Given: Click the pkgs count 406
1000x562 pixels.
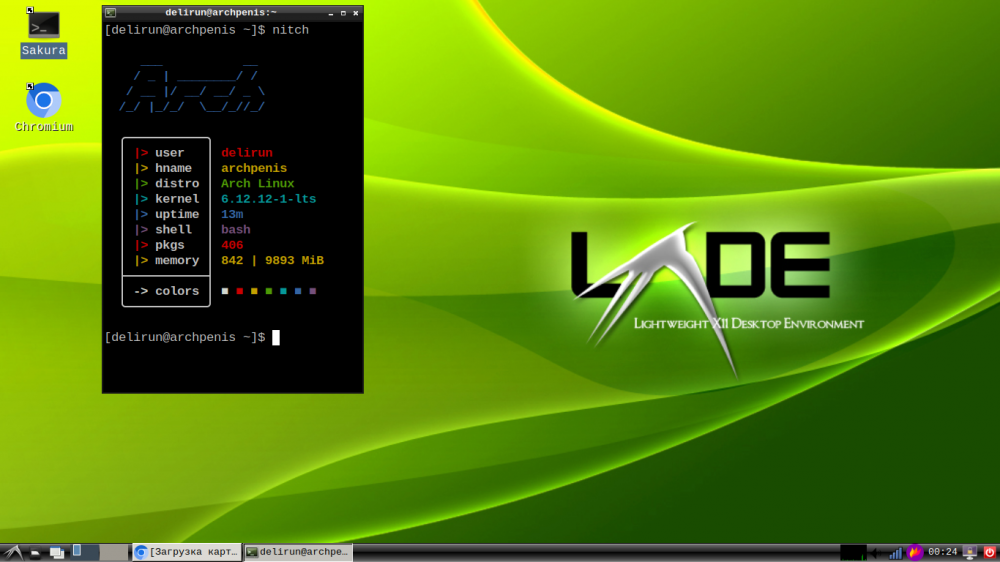Looking at the screenshot, I should (x=232, y=245).
